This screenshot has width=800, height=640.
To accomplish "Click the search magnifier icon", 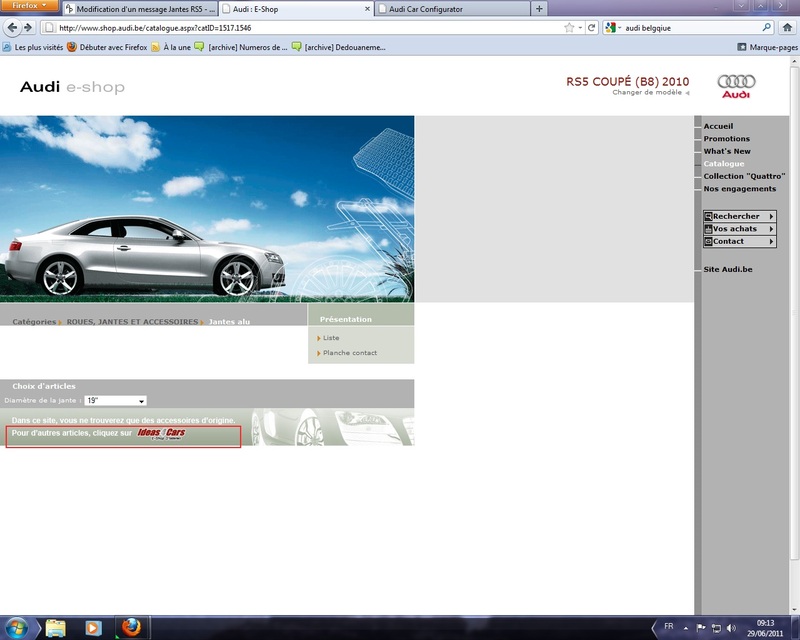I will click(767, 28).
